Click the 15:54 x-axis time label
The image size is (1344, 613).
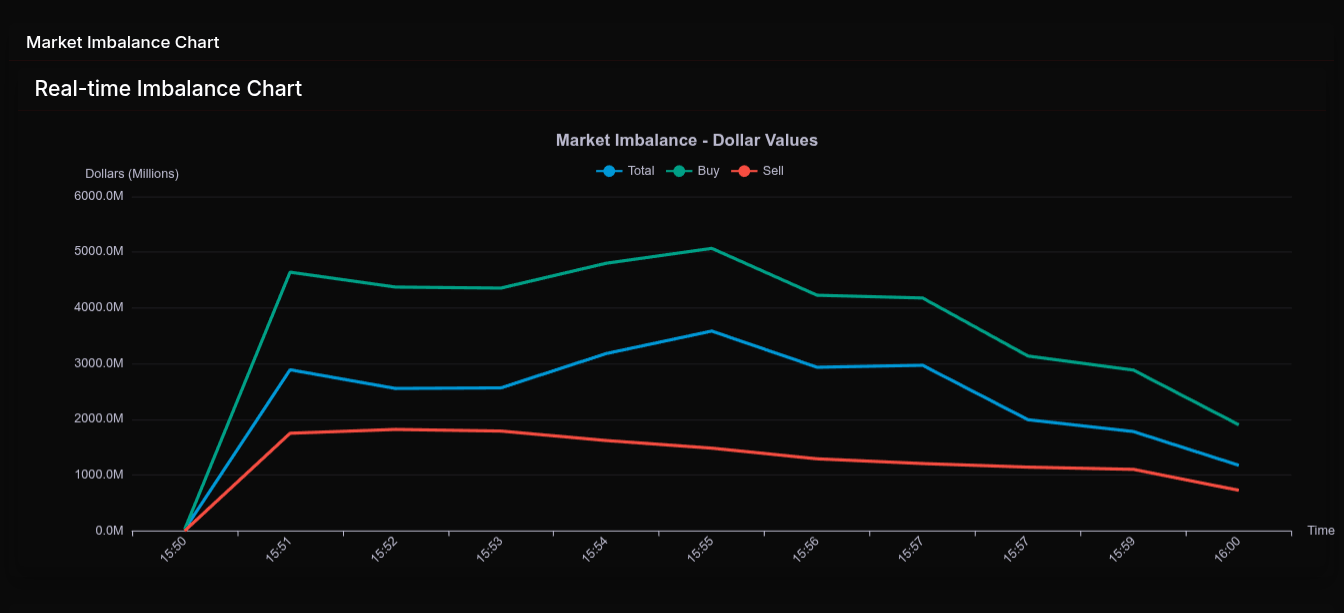click(x=595, y=549)
